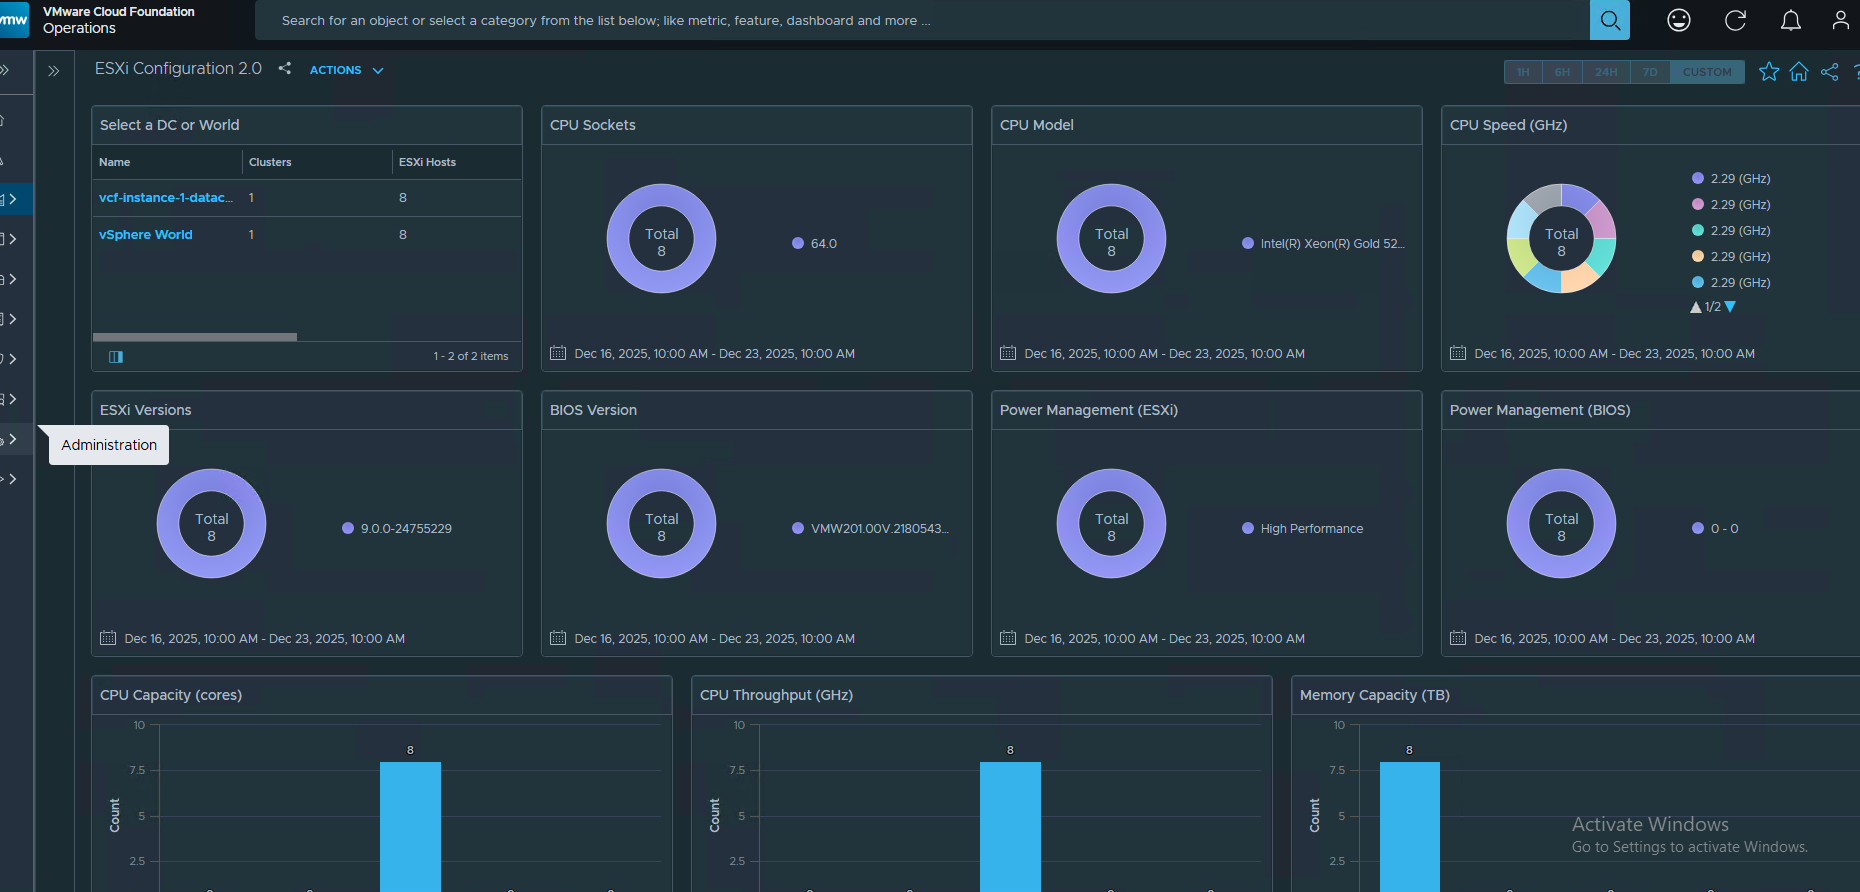Toggle the High Performance legend item
Viewport: 1860px width, 892px height.
coord(1310,529)
